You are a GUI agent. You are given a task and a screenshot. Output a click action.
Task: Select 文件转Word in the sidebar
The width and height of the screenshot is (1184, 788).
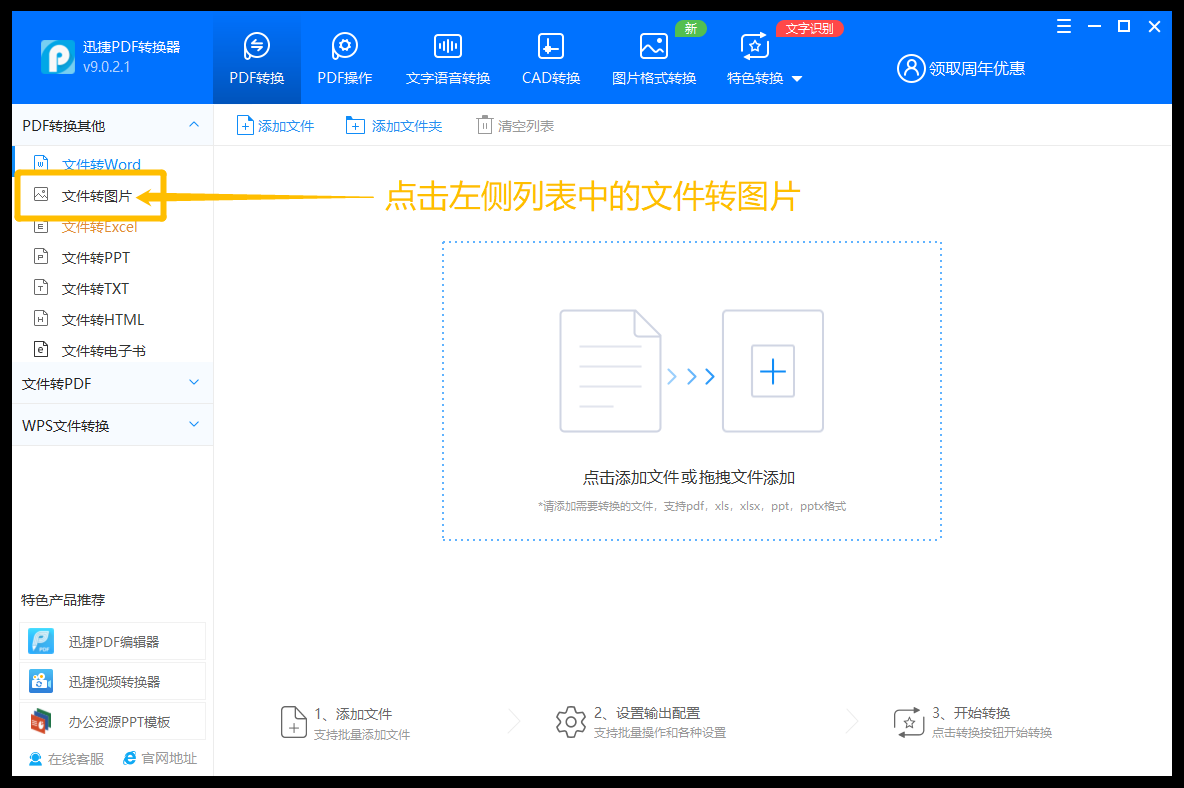coord(101,164)
